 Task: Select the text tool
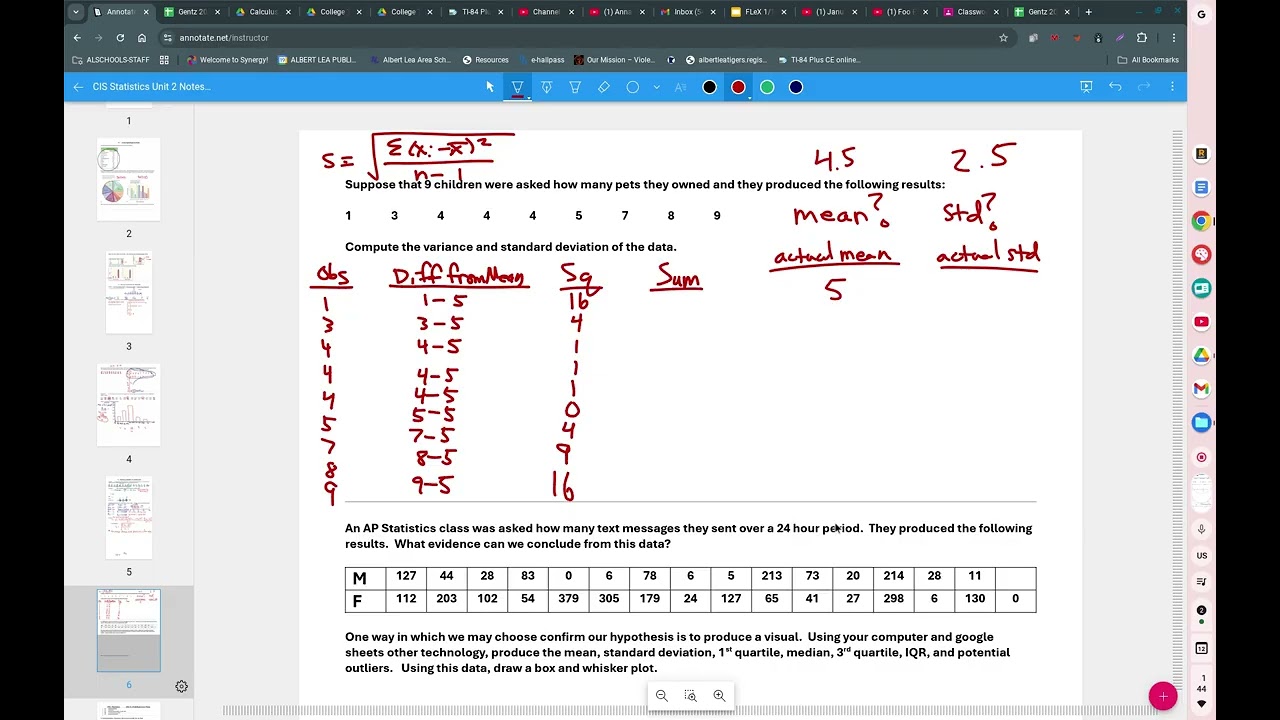coord(680,87)
